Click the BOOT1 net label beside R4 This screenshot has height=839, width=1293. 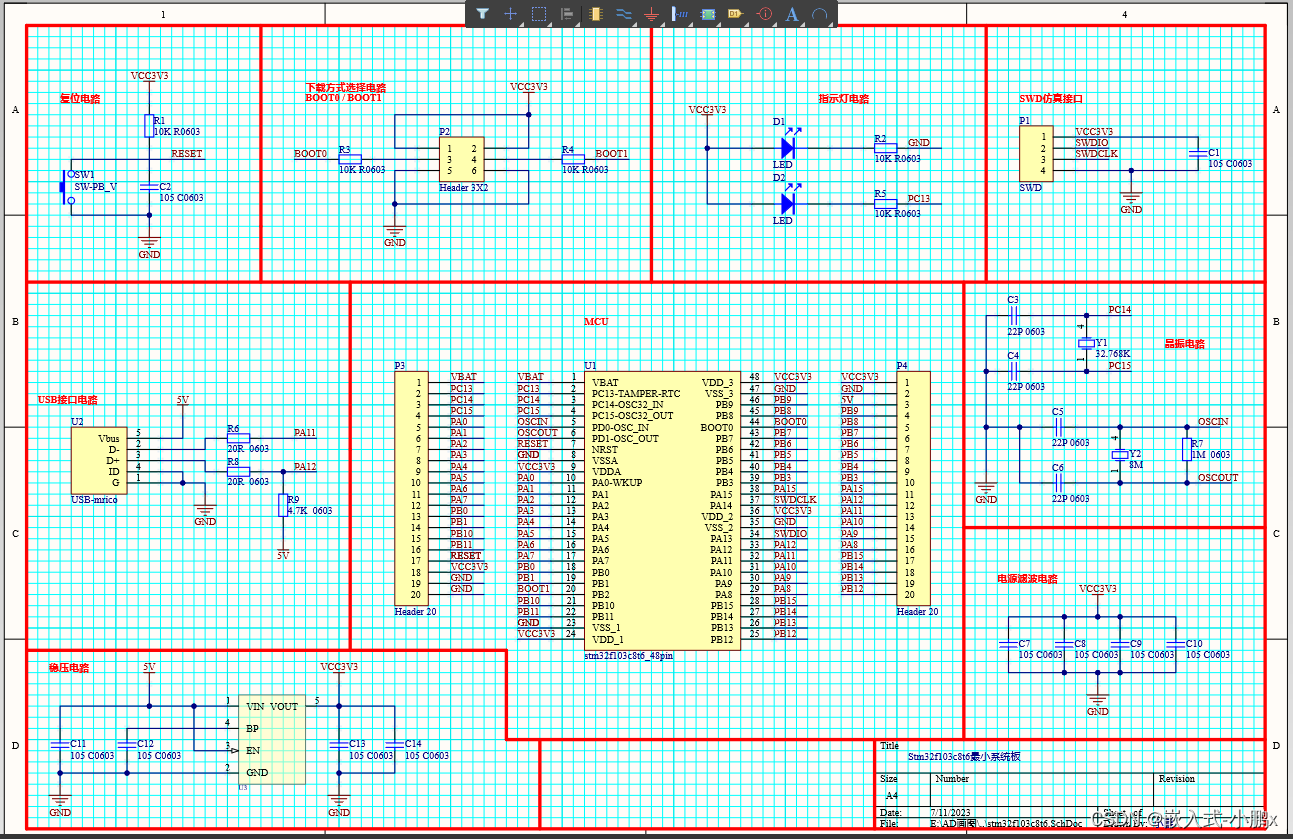[x=612, y=154]
